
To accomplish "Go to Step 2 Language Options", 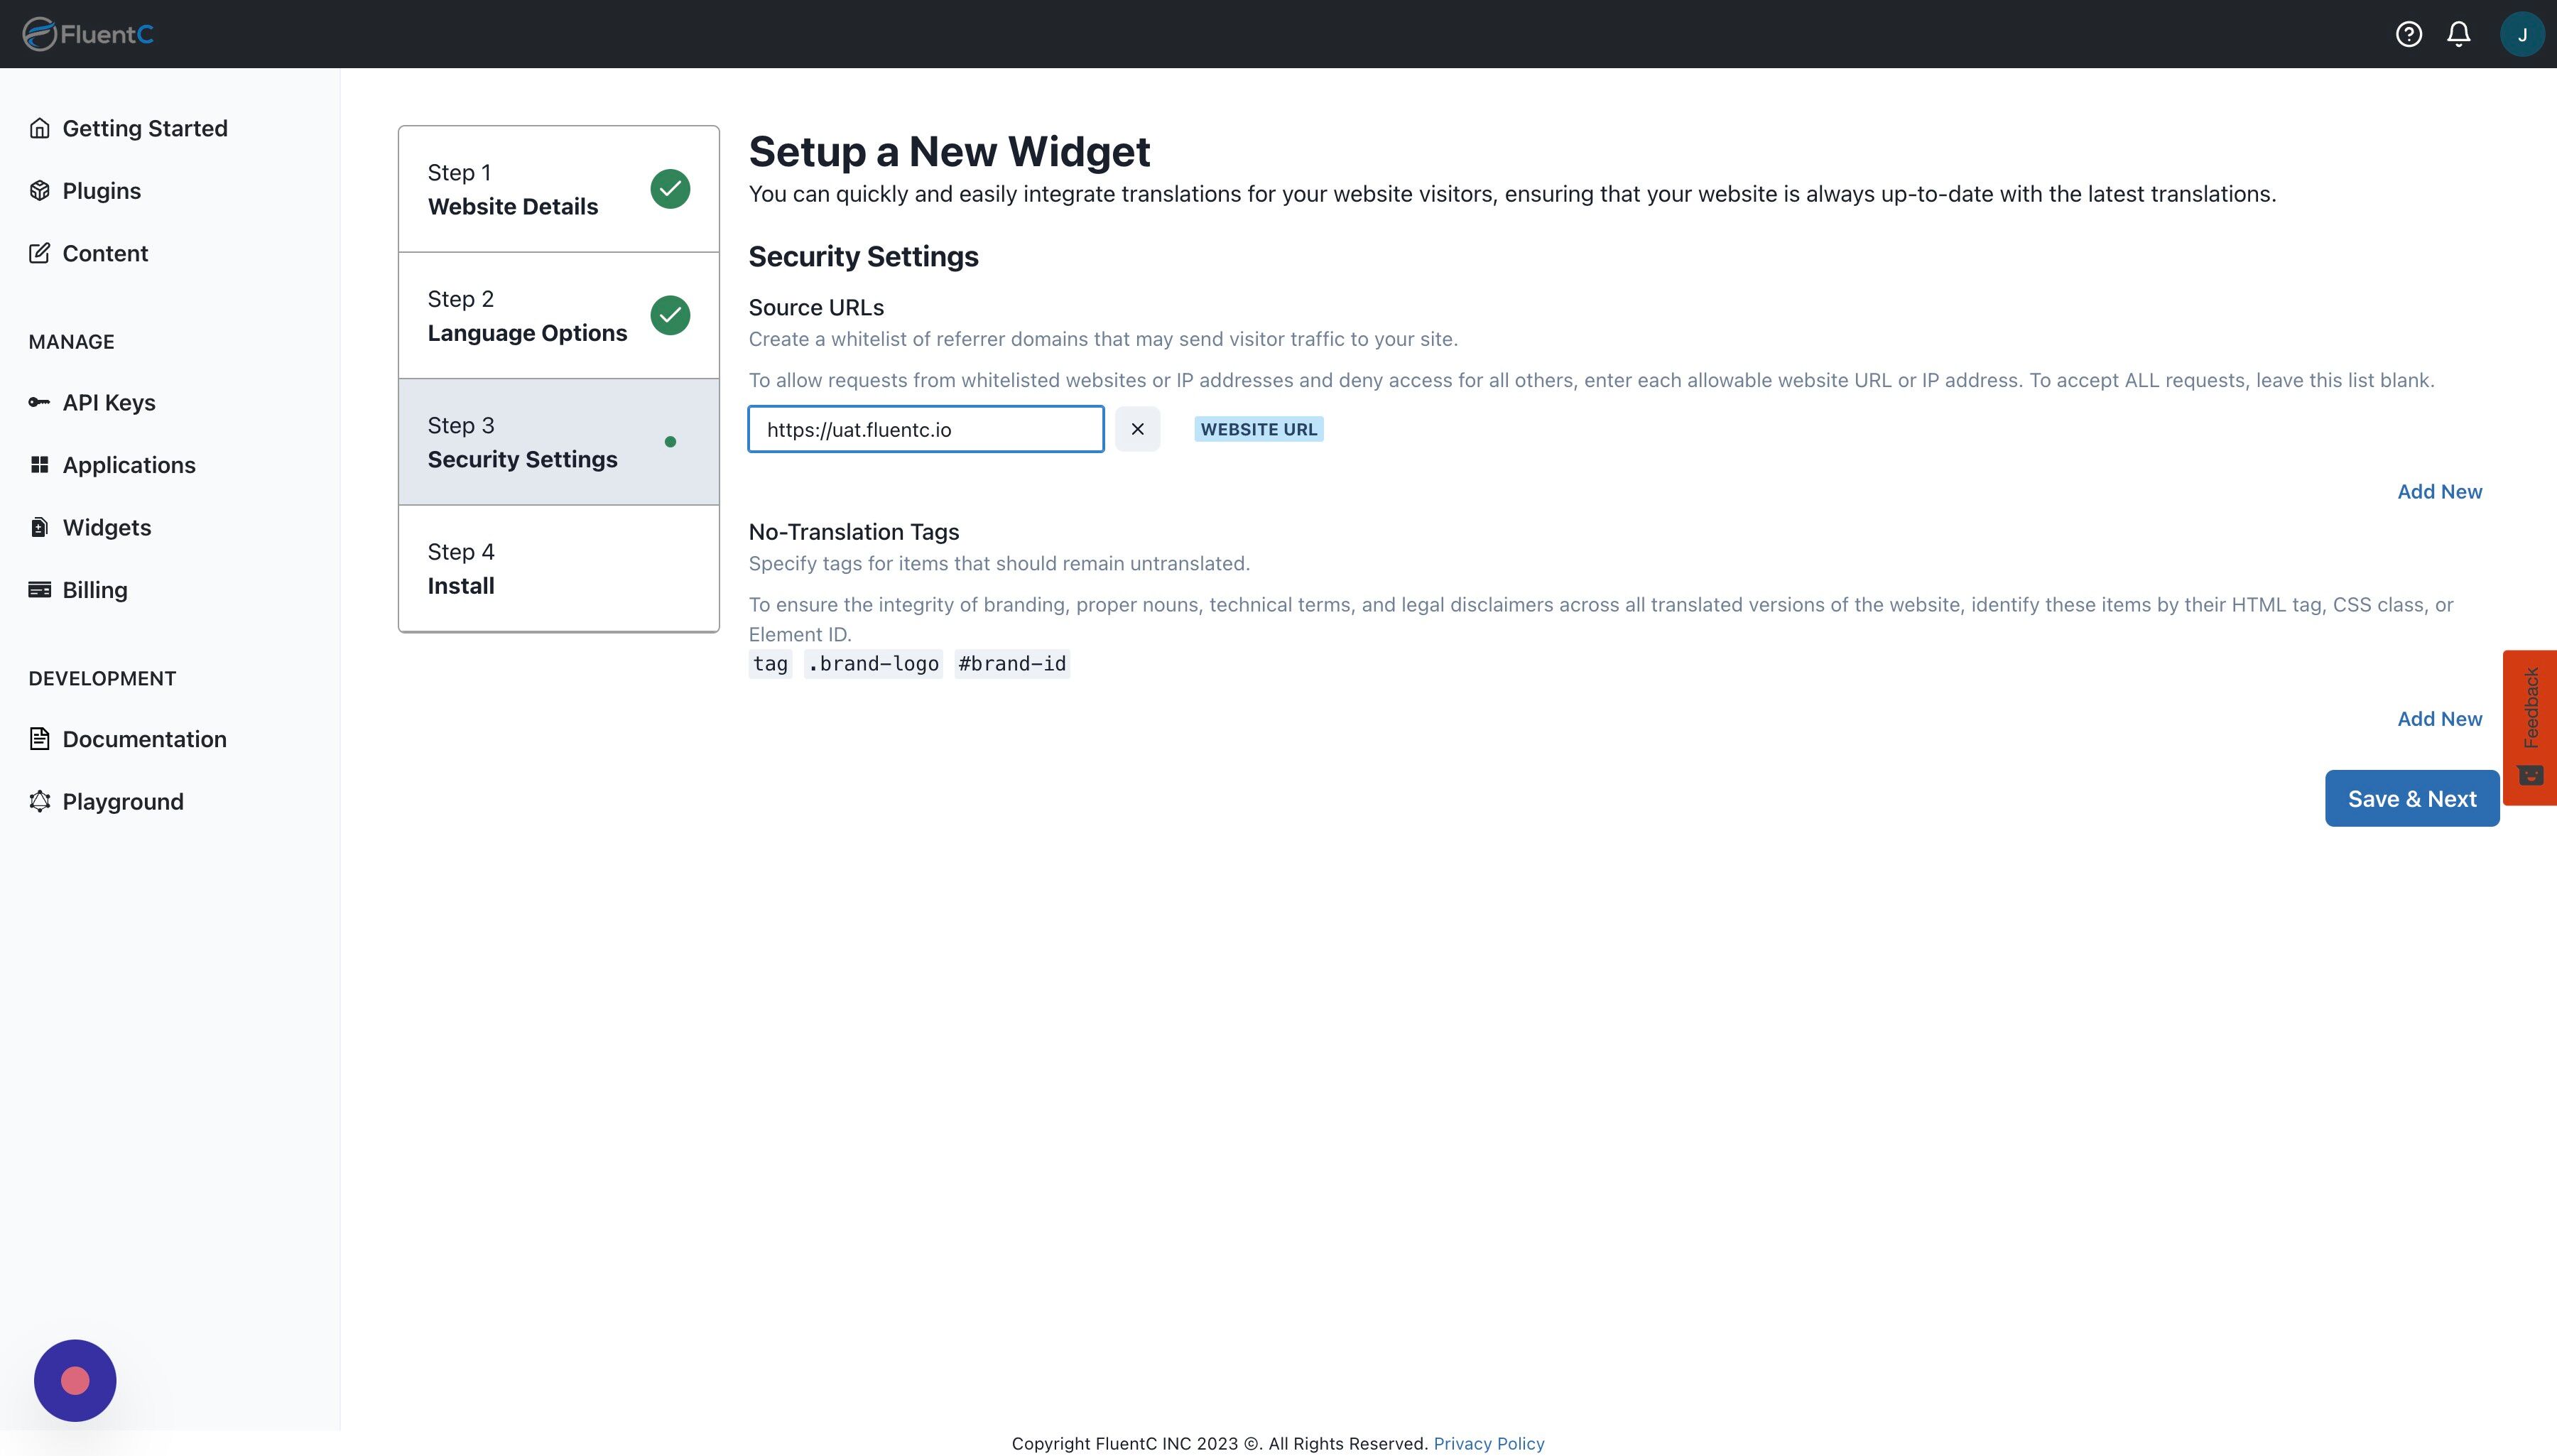I will click(x=558, y=316).
